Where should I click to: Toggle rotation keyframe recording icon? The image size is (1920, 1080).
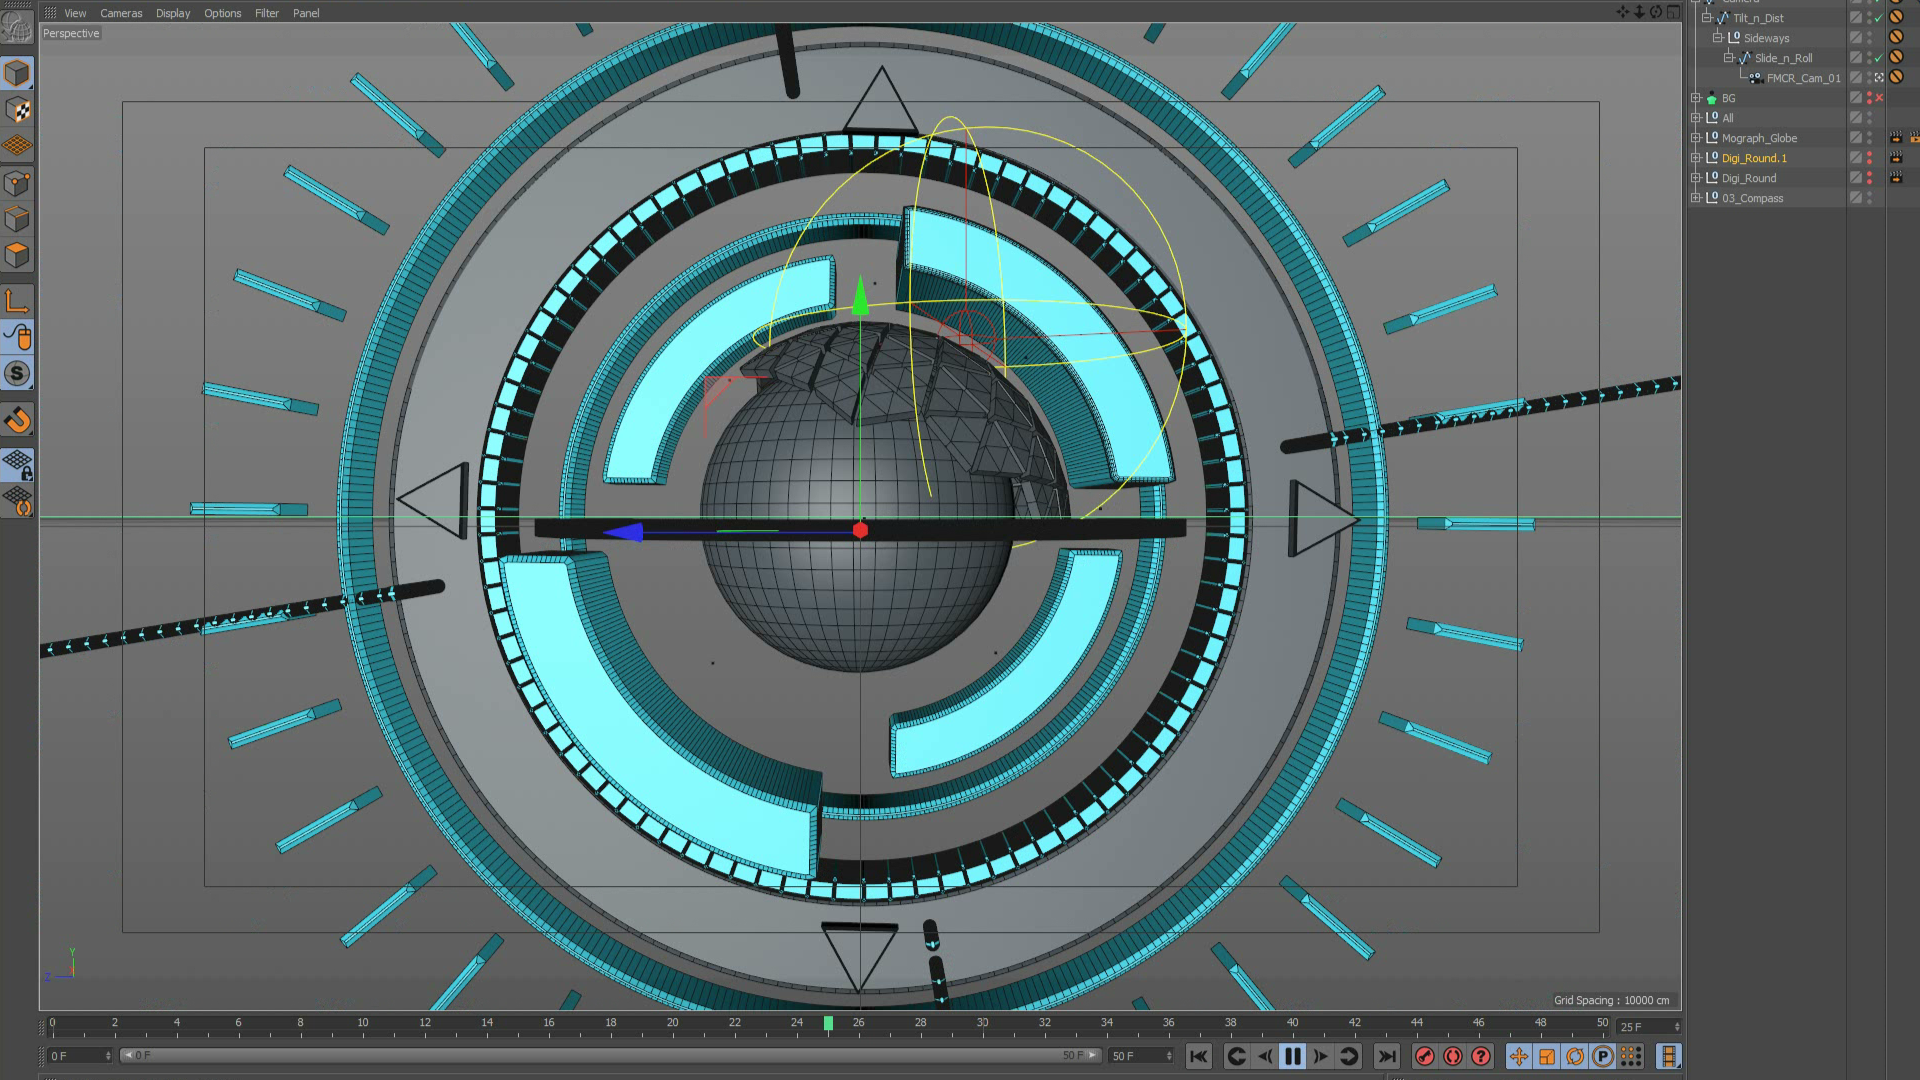click(x=1575, y=1056)
